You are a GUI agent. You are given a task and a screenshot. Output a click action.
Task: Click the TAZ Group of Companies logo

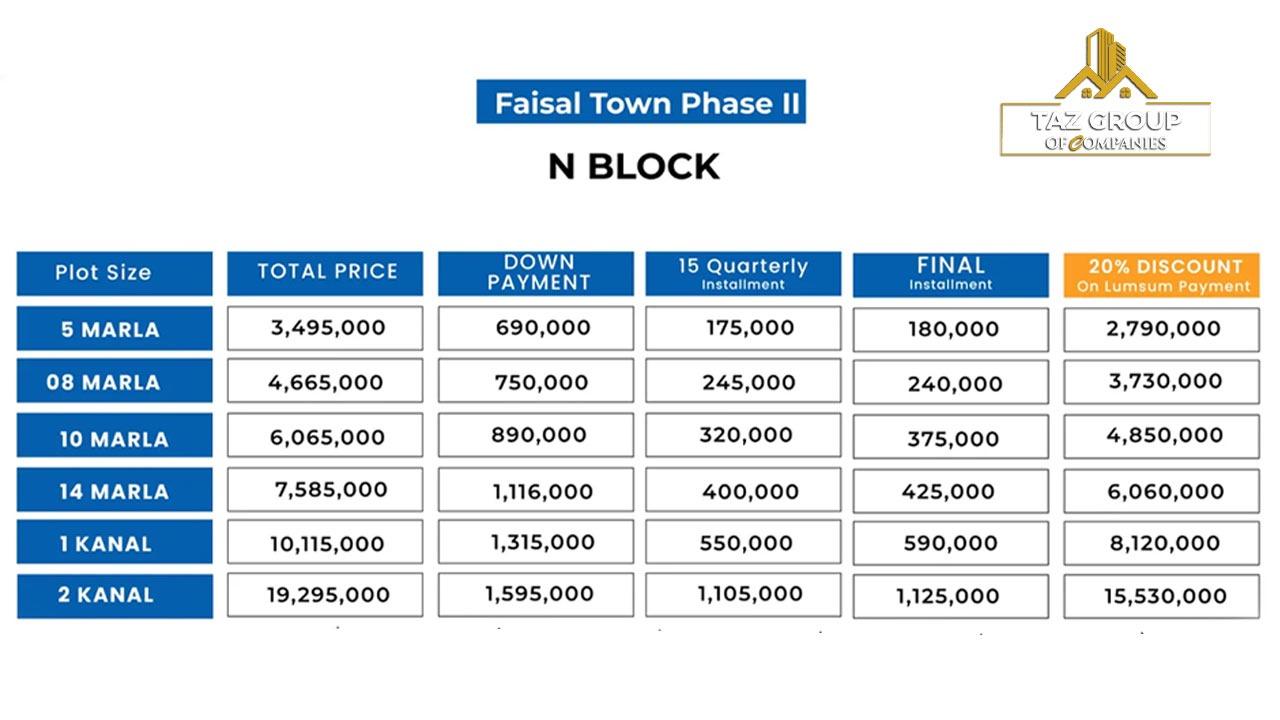click(x=1104, y=95)
